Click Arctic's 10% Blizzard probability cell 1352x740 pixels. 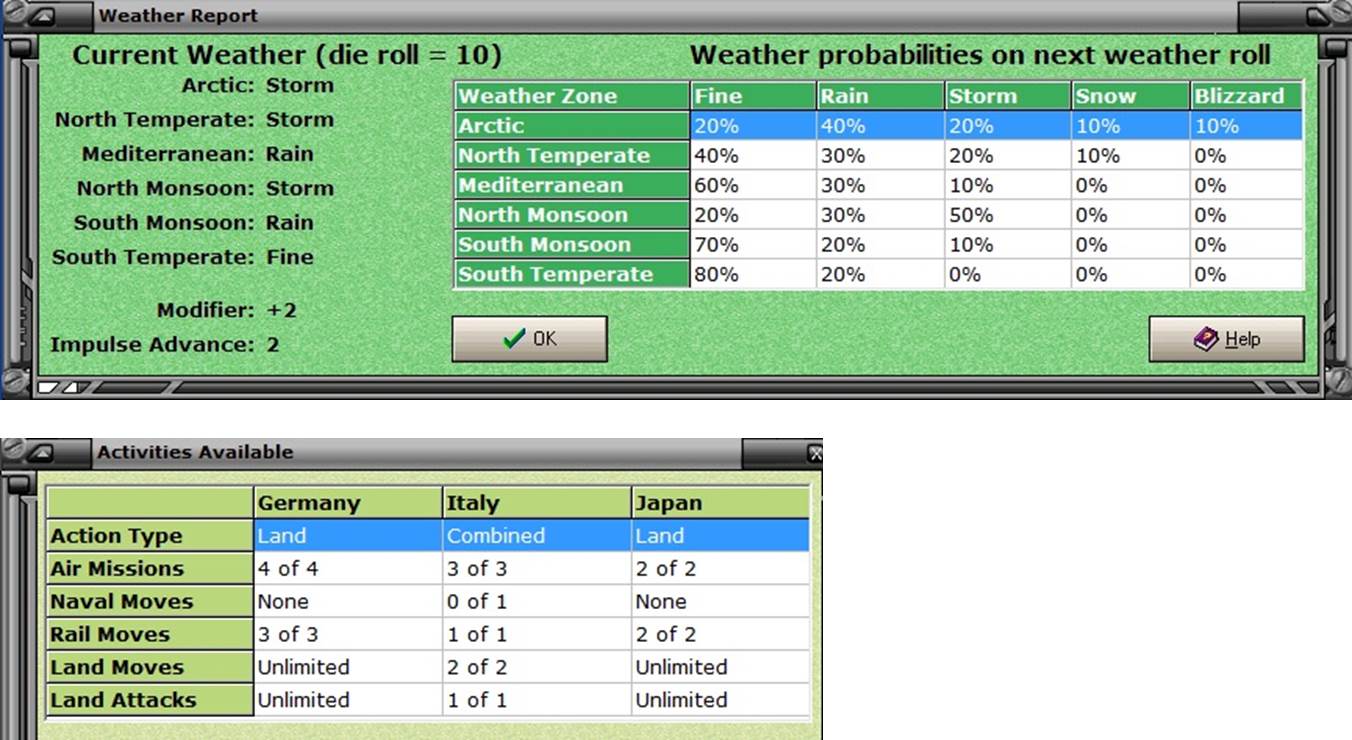coord(1247,126)
